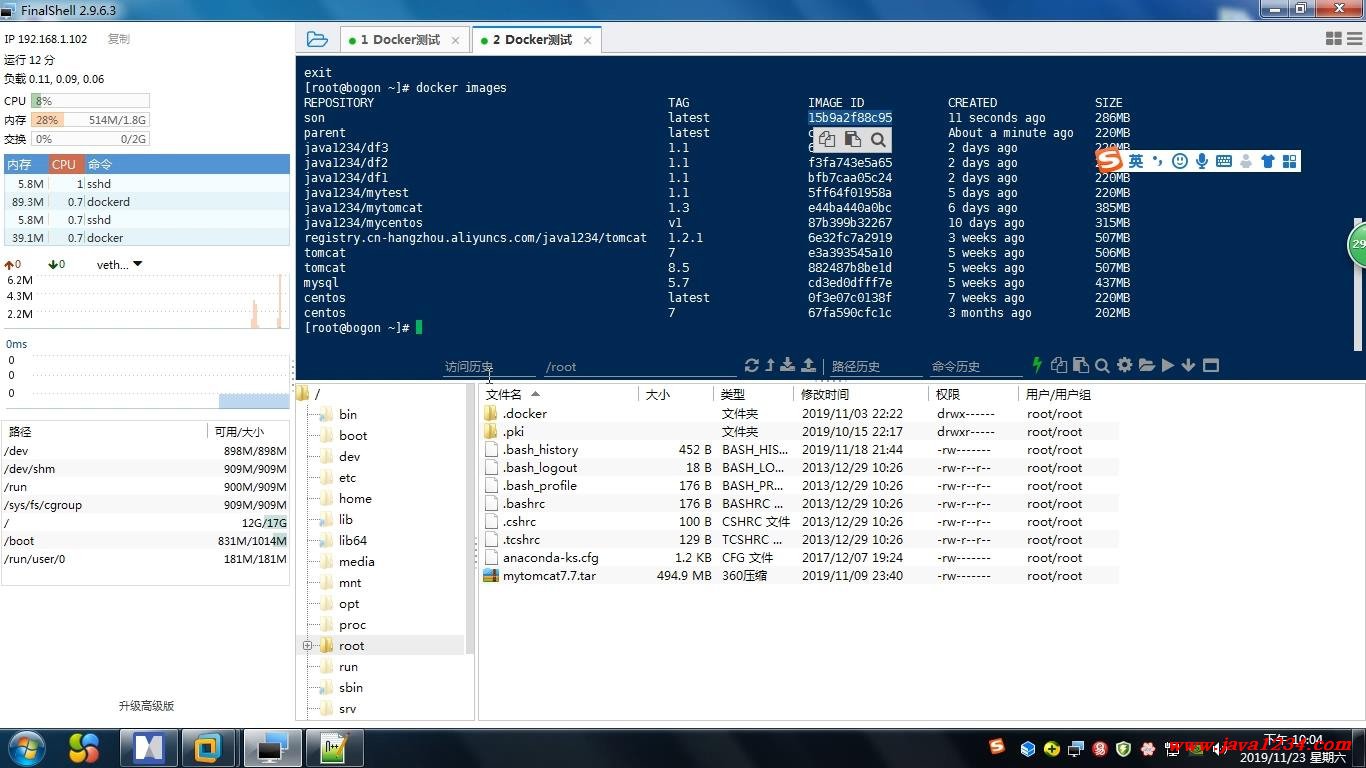Toggle Sogou punctuation mode

pos(1158,161)
